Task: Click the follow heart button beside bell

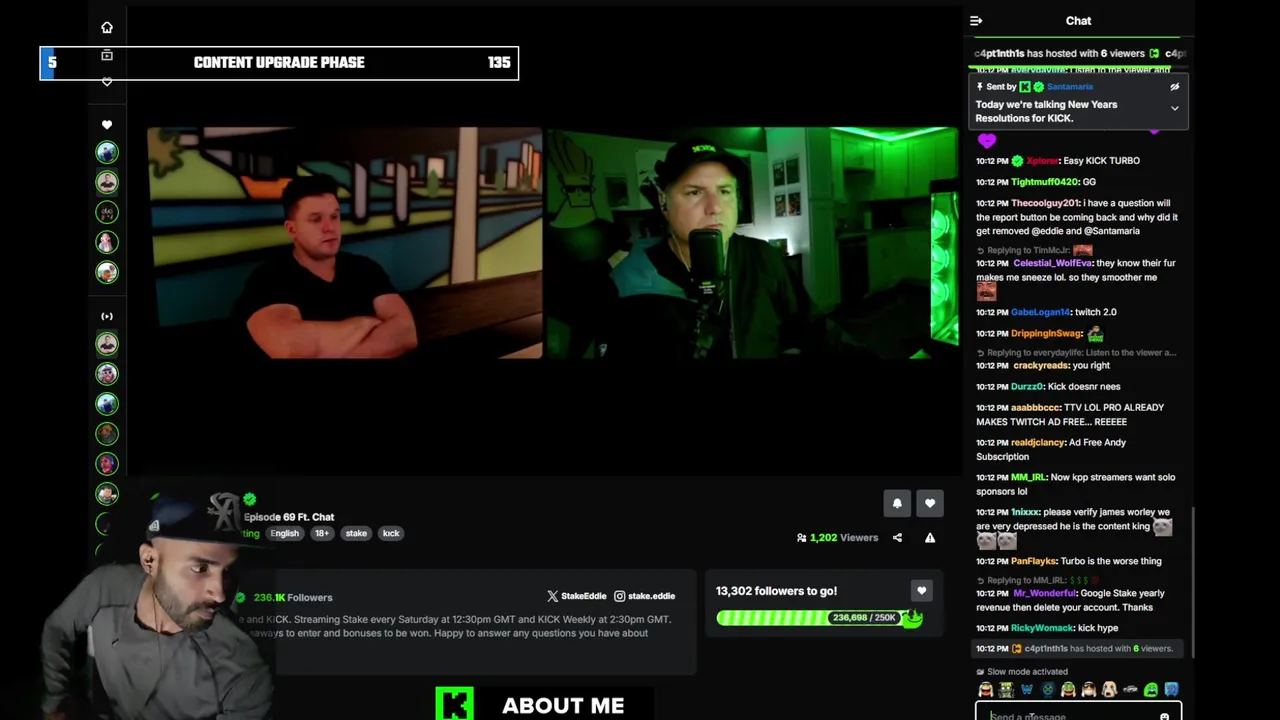Action: [930, 504]
